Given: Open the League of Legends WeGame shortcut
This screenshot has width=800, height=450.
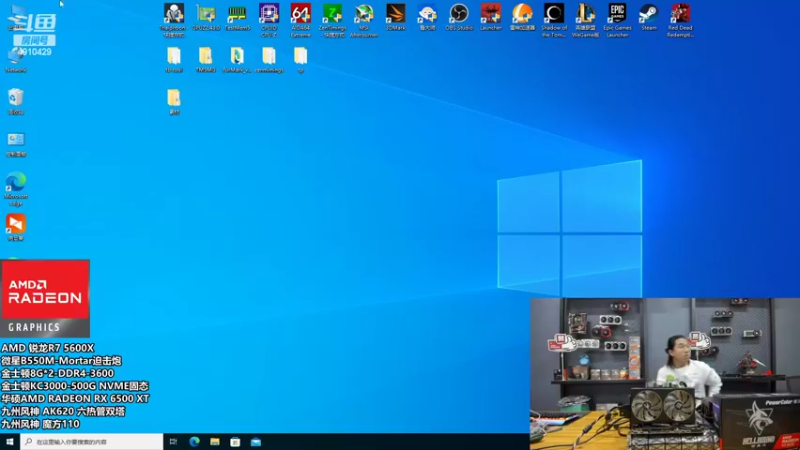Looking at the screenshot, I should coord(585,20).
